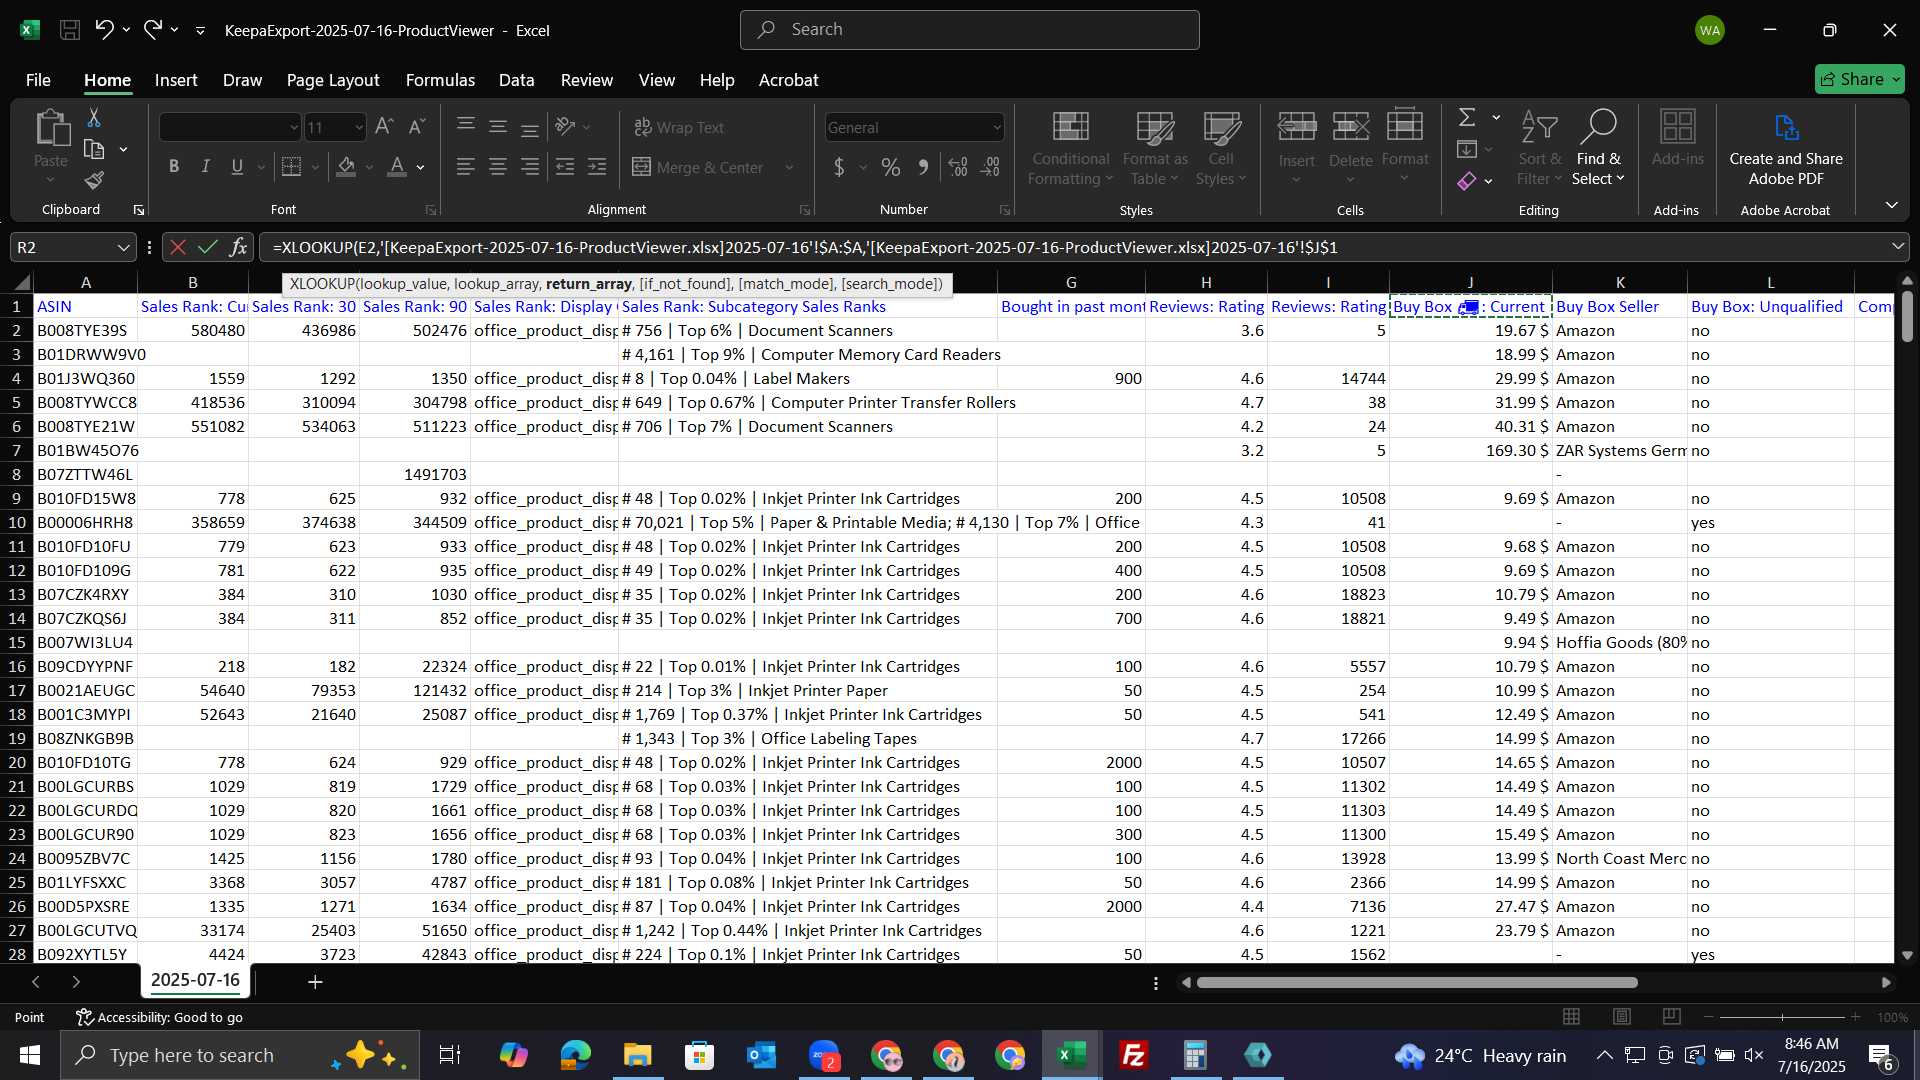
Task: Open the Font name dropdown
Action: click(x=293, y=128)
